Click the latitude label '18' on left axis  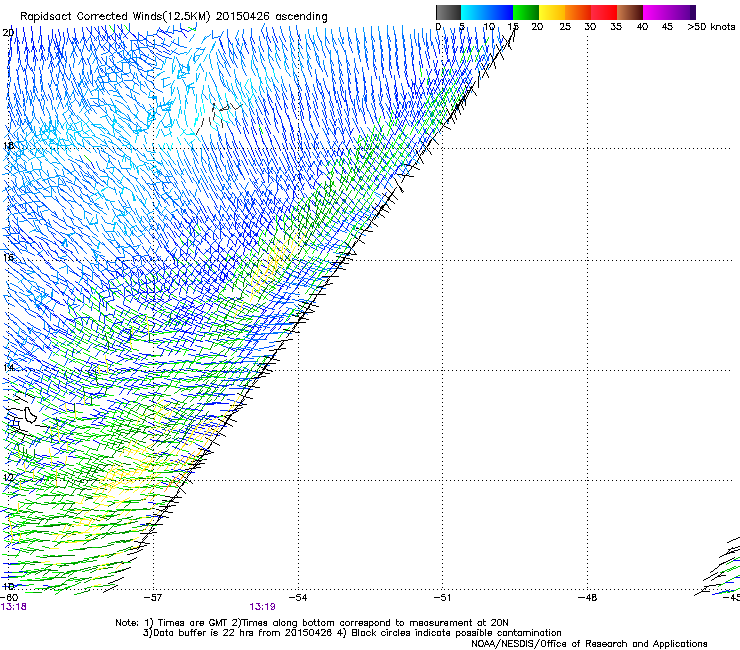tap(8, 145)
